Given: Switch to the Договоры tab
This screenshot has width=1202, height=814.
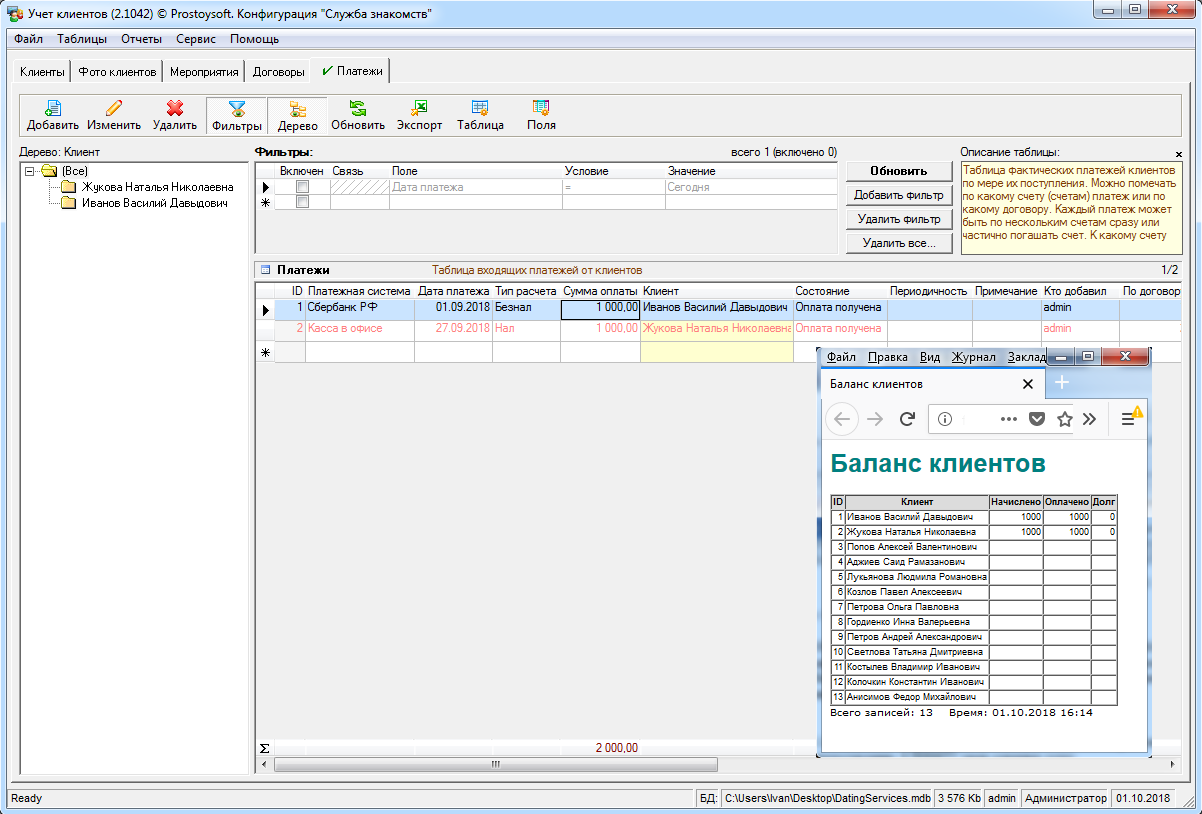Looking at the screenshot, I should click(278, 72).
